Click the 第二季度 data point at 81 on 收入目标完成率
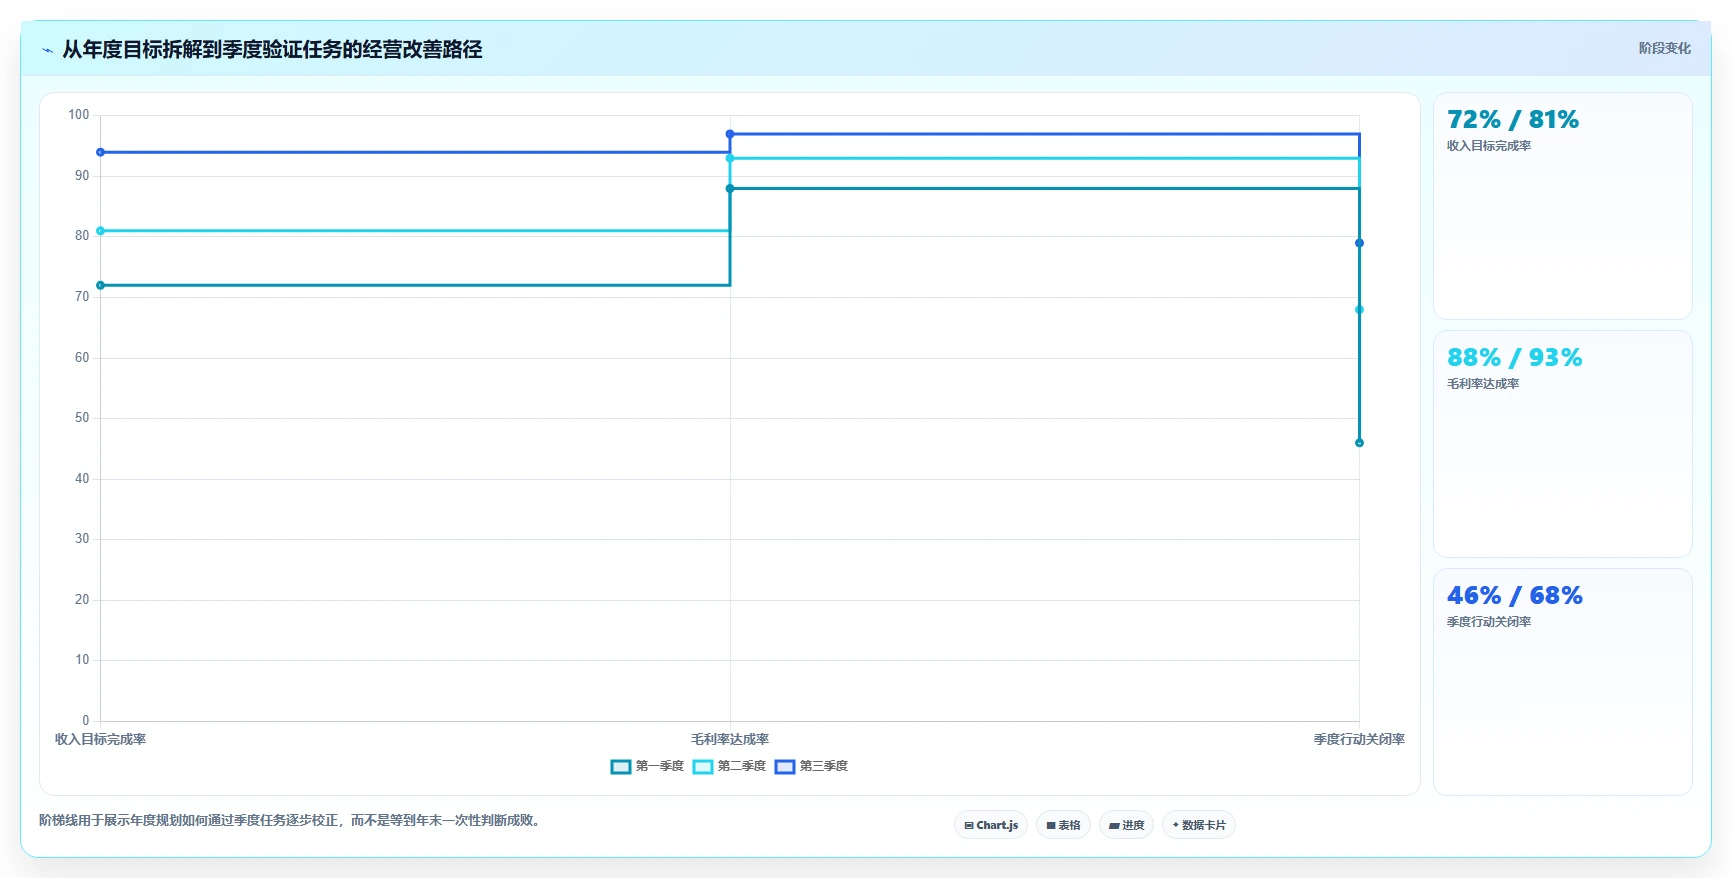 point(100,231)
